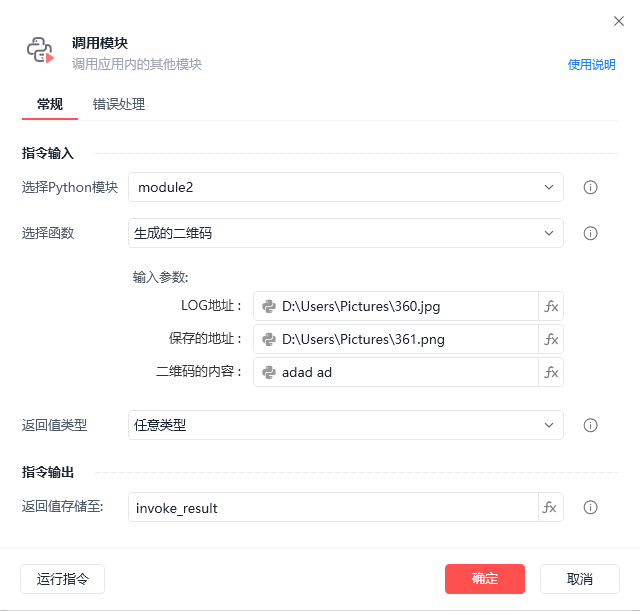This screenshot has height=611, width=640.
Task: Open the module2 Python module dropdown
Action: [x=346, y=187]
